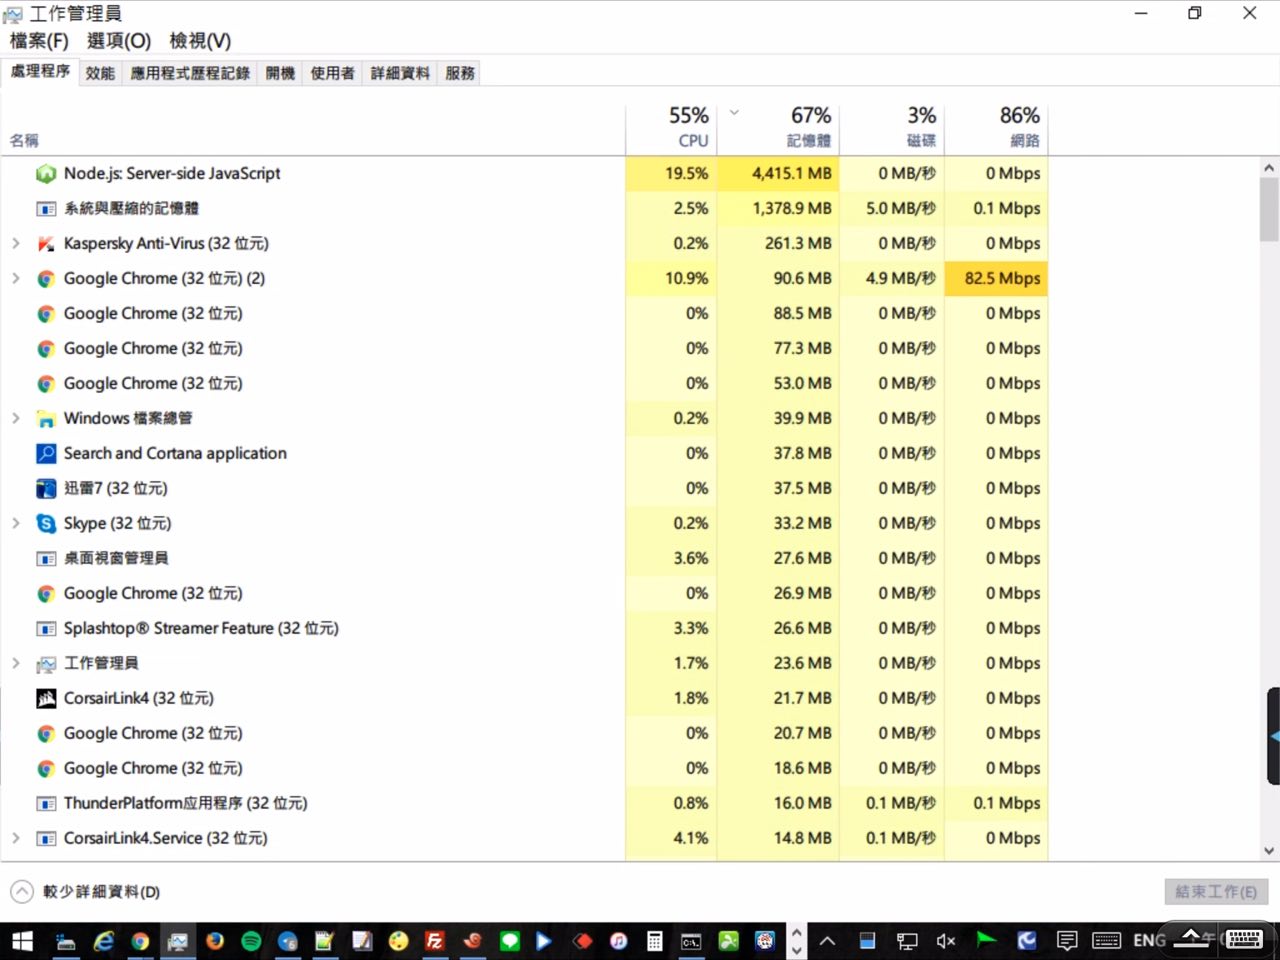Screen dimensions: 1280x960
Task: Show hidden system tray icons
Action: (827, 941)
